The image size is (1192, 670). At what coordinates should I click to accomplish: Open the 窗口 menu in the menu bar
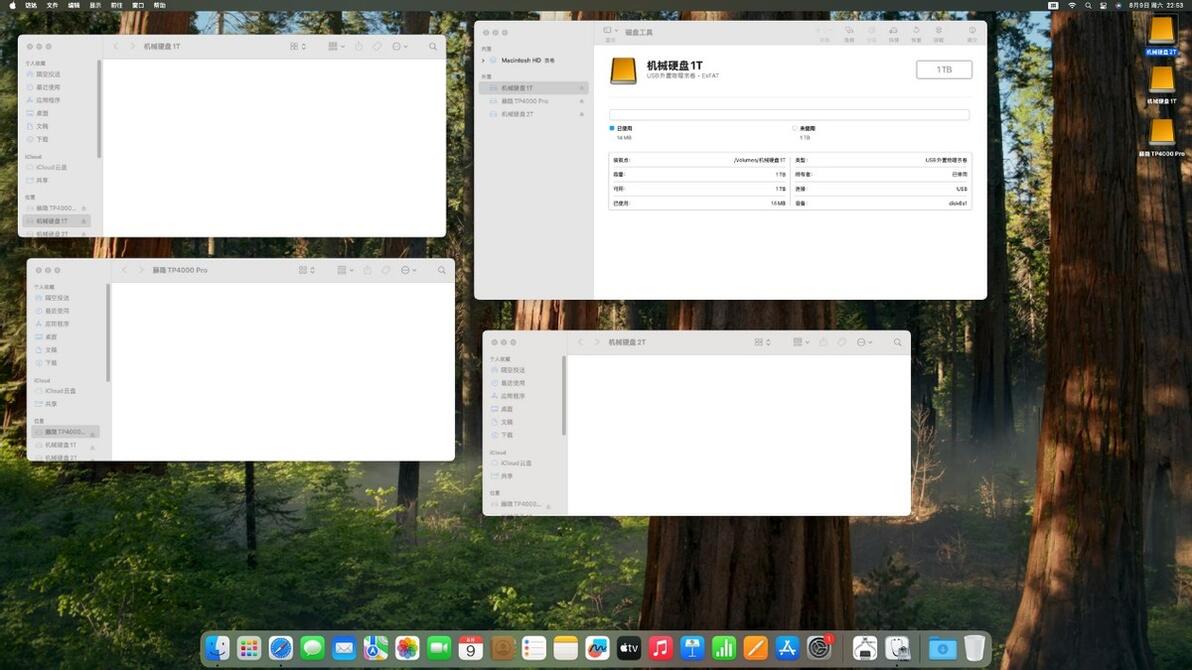(138, 5)
